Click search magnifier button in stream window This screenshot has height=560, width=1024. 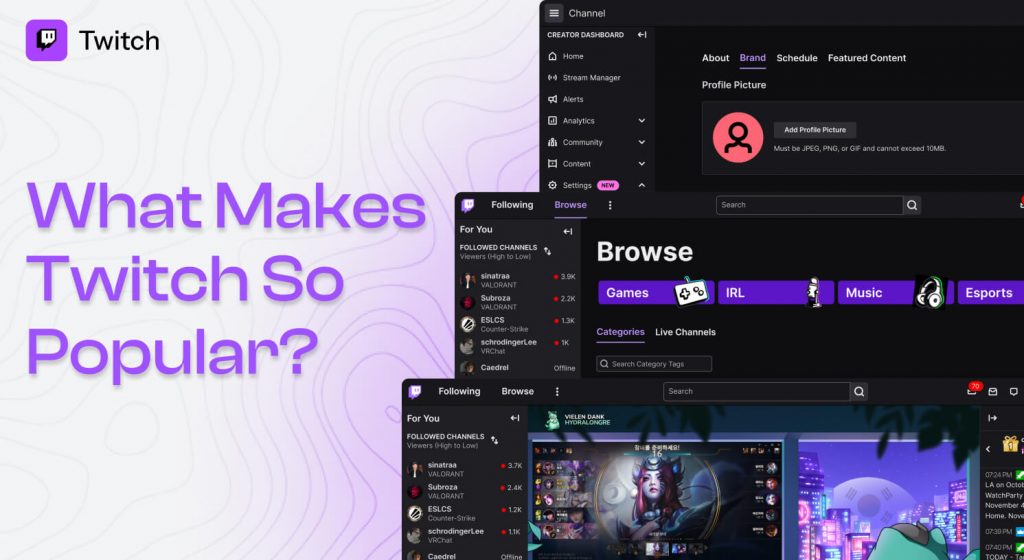(859, 392)
